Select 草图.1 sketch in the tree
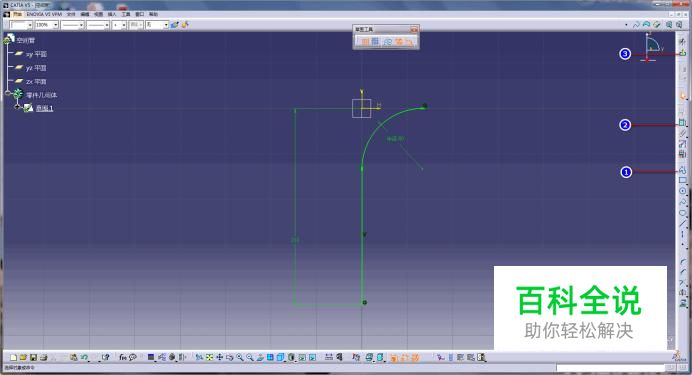The height and width of the screenshot is (375, 692). click(44, 108)
